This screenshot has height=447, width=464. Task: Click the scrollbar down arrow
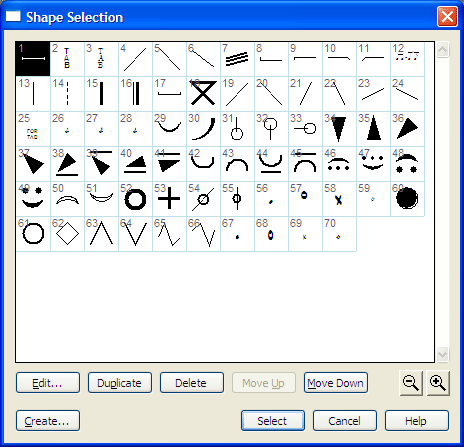pos(442,354)
